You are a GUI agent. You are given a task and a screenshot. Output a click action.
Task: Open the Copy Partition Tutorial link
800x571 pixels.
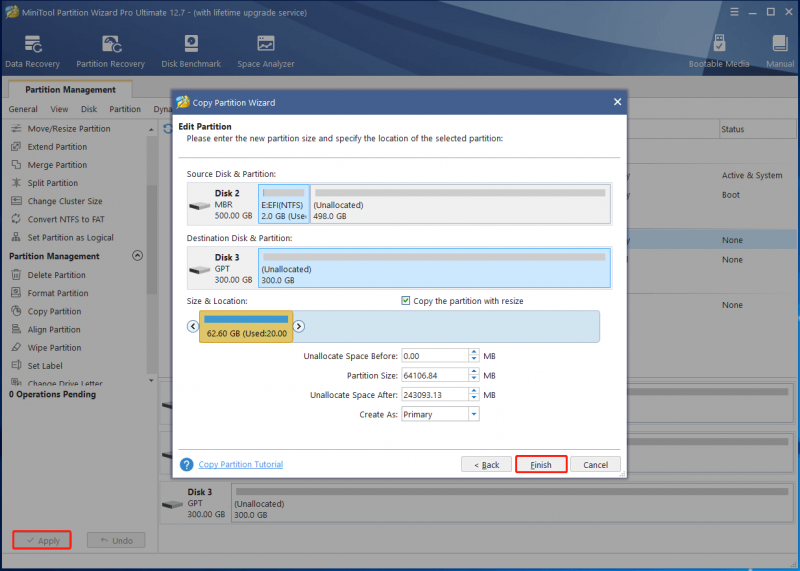point(241,464)
